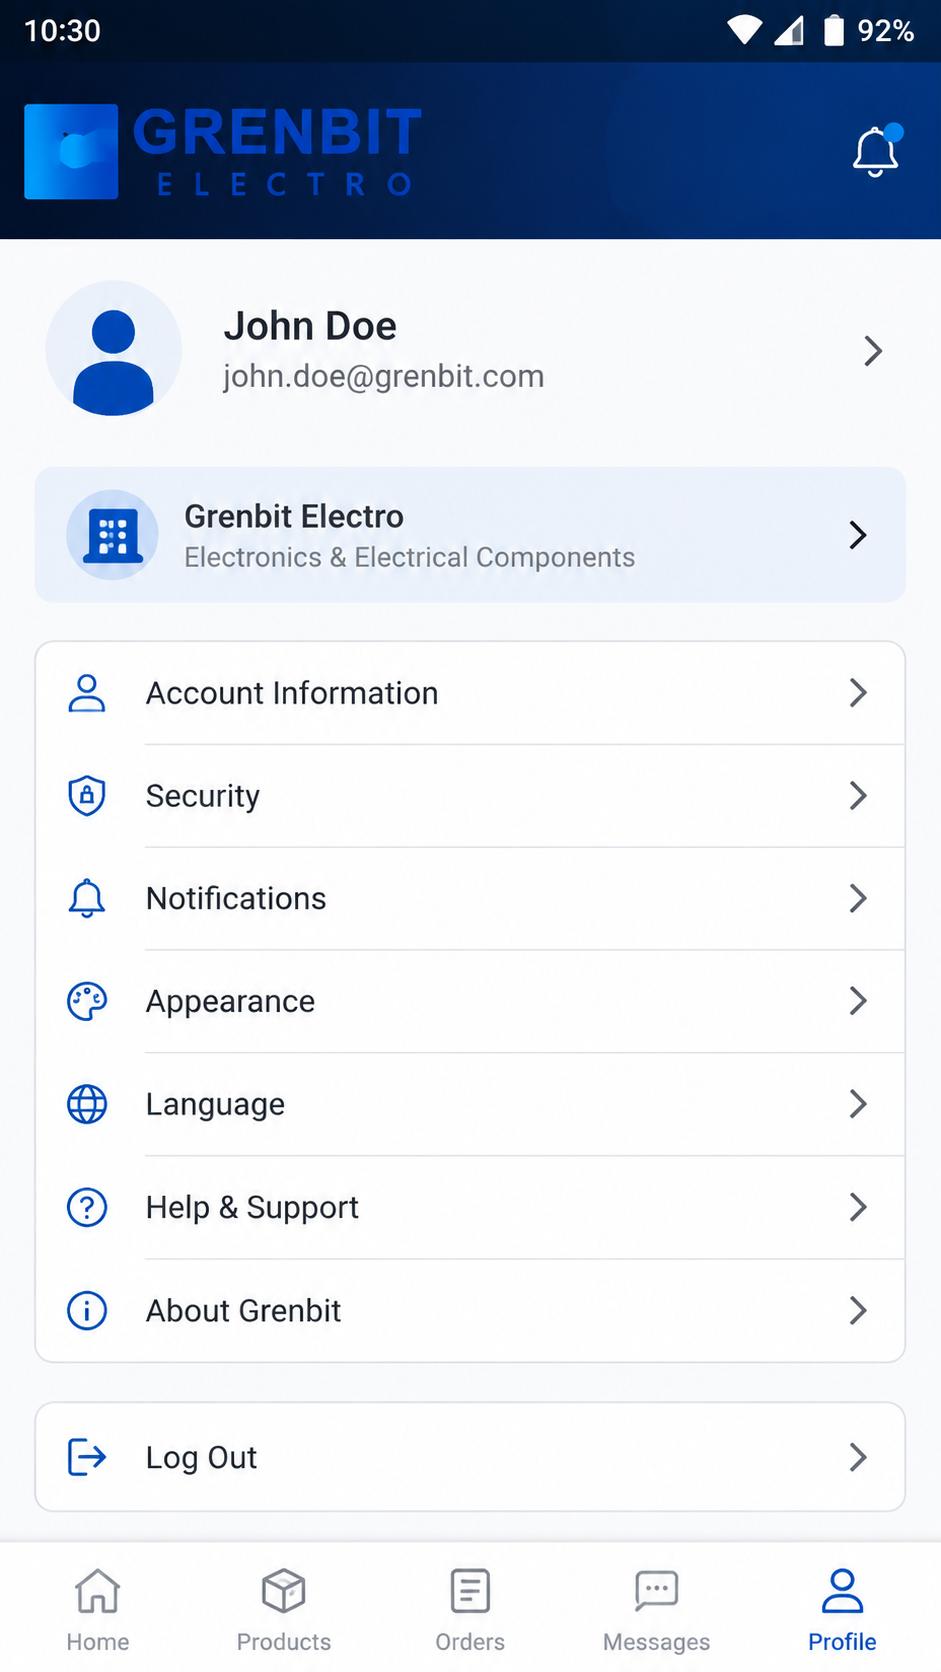
Task: Expand the Account Information row chevron
Action: pos(858,693)
